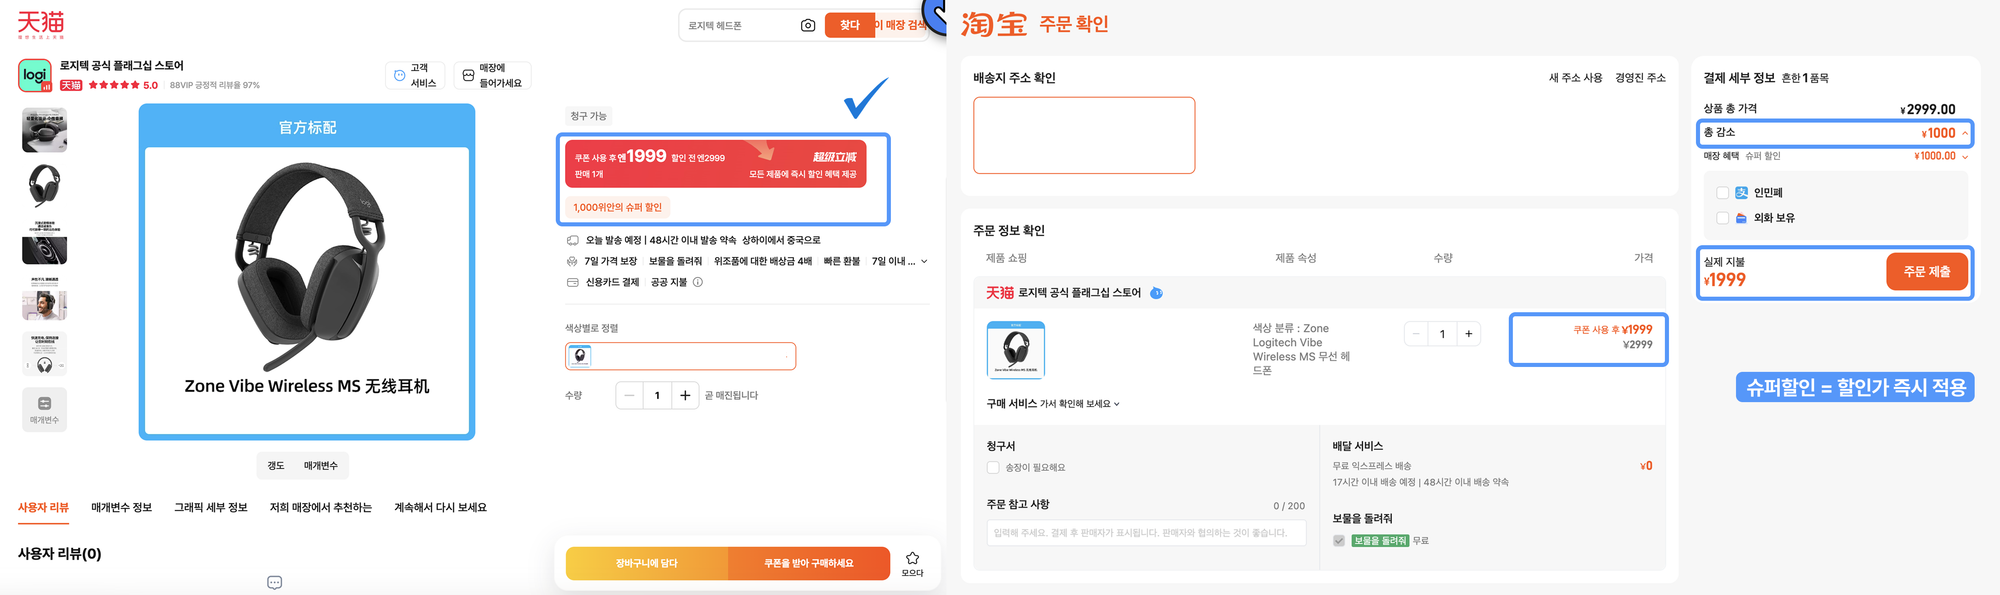2000x595 pixels.
Task: Switch to 사용자 리뷰 tab
Action: tap(43, 508)
